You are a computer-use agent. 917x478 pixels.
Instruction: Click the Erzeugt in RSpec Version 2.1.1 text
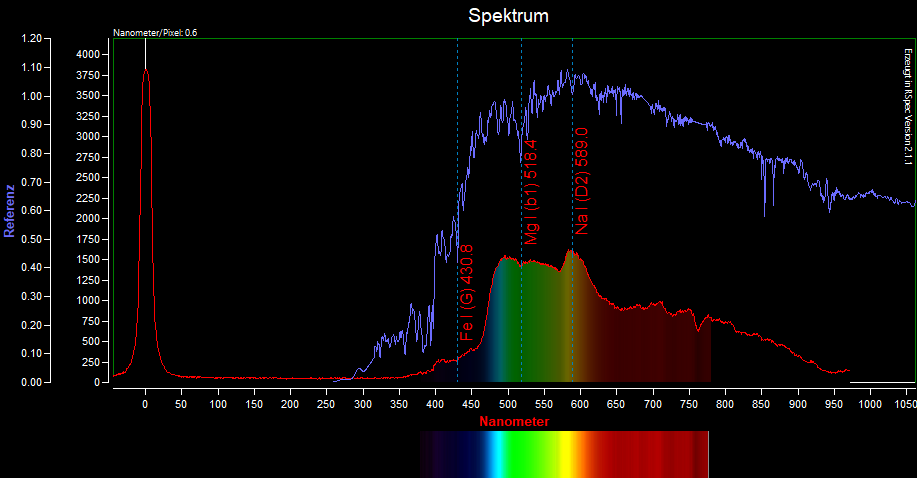tap(908, 107)
